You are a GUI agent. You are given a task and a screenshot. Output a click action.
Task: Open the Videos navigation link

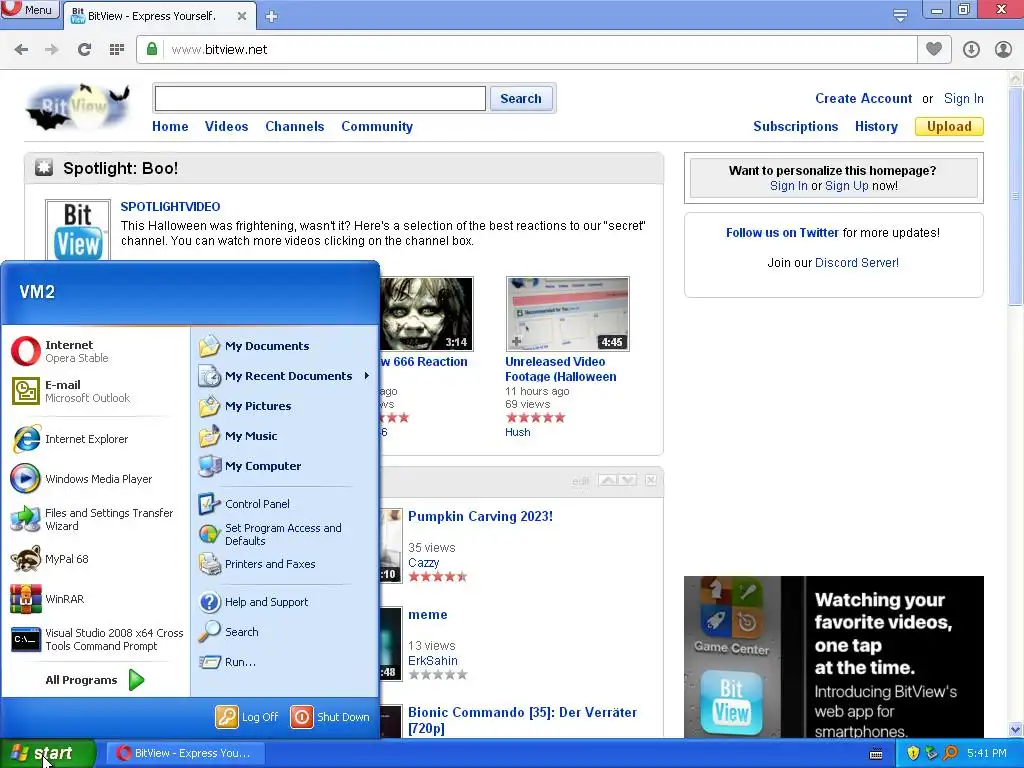click(226, 127)
